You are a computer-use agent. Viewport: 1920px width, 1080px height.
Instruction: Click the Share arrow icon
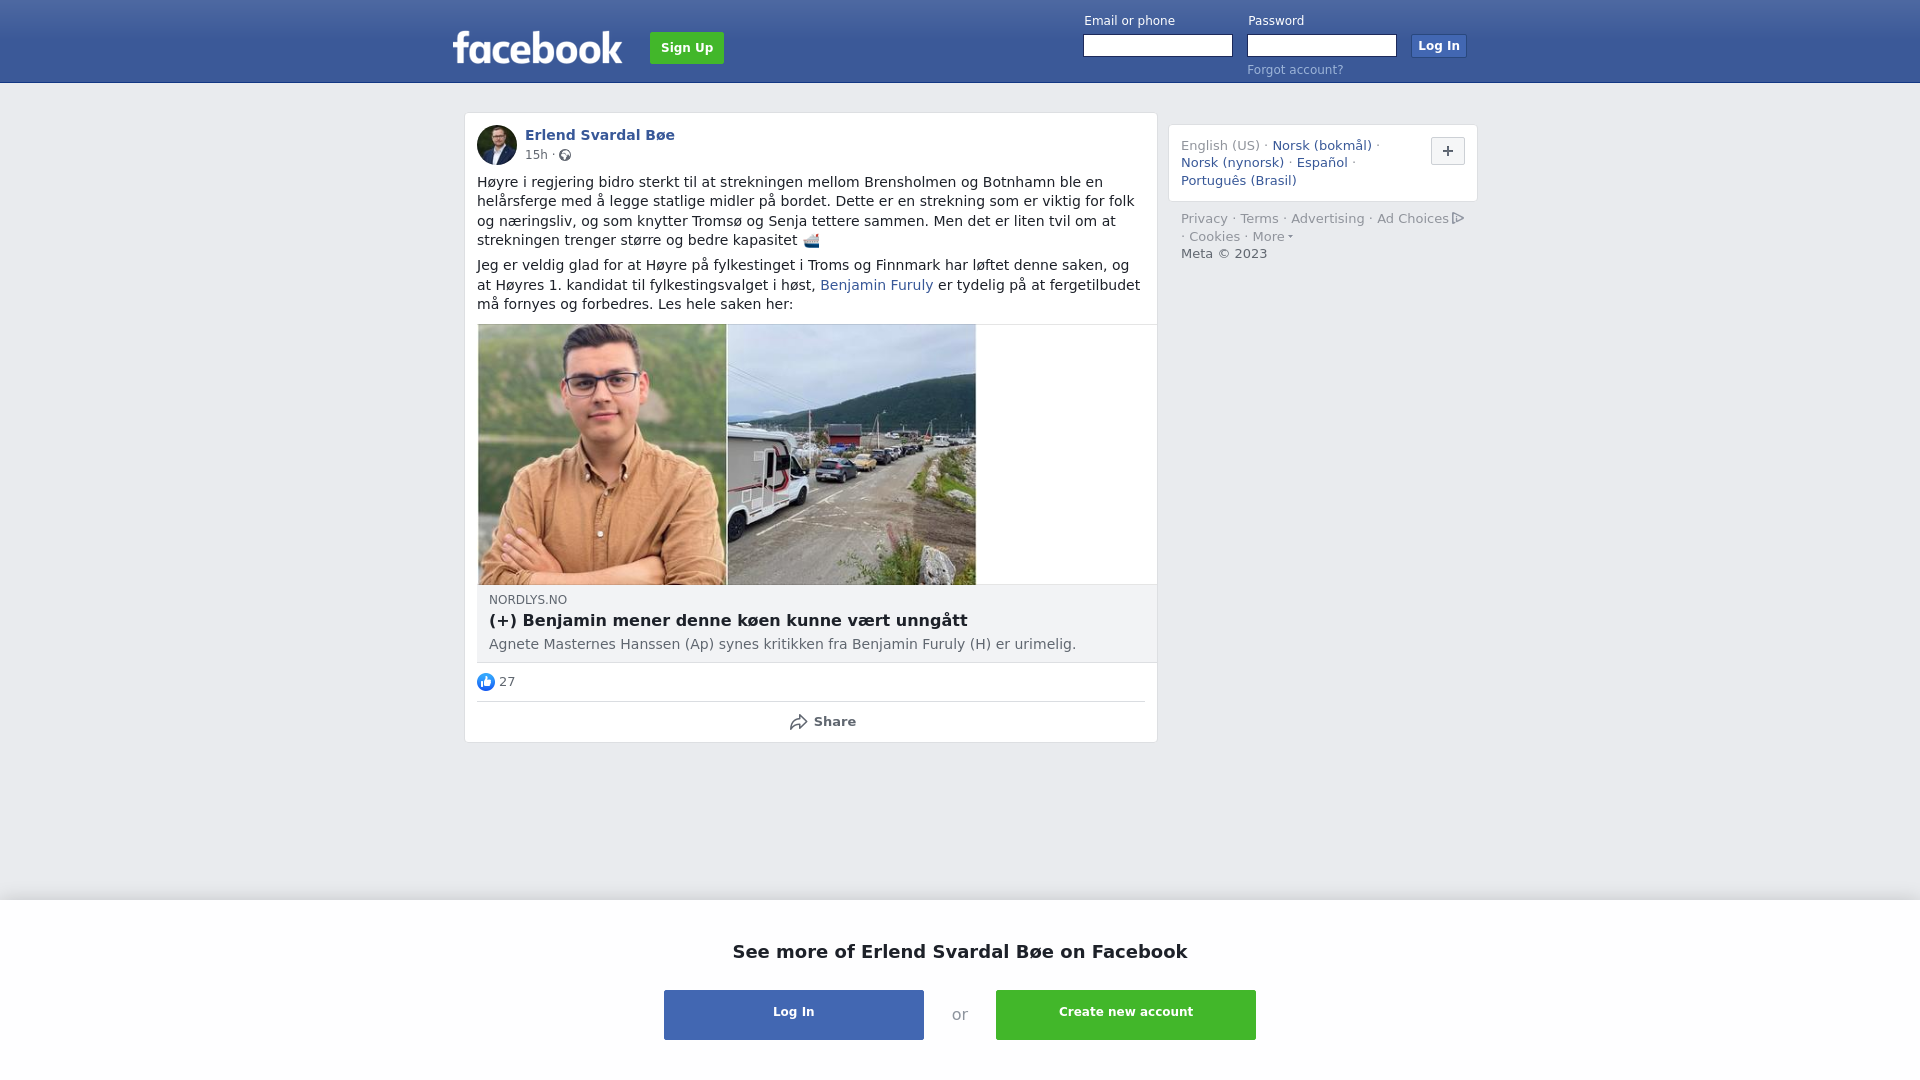click(x=798, y=722)
